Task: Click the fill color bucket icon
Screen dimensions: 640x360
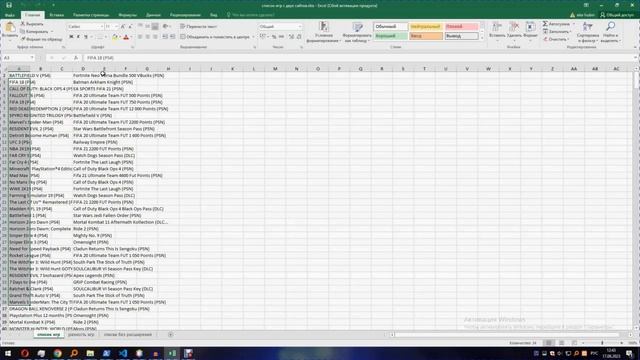Action: [x=115, y=37]
